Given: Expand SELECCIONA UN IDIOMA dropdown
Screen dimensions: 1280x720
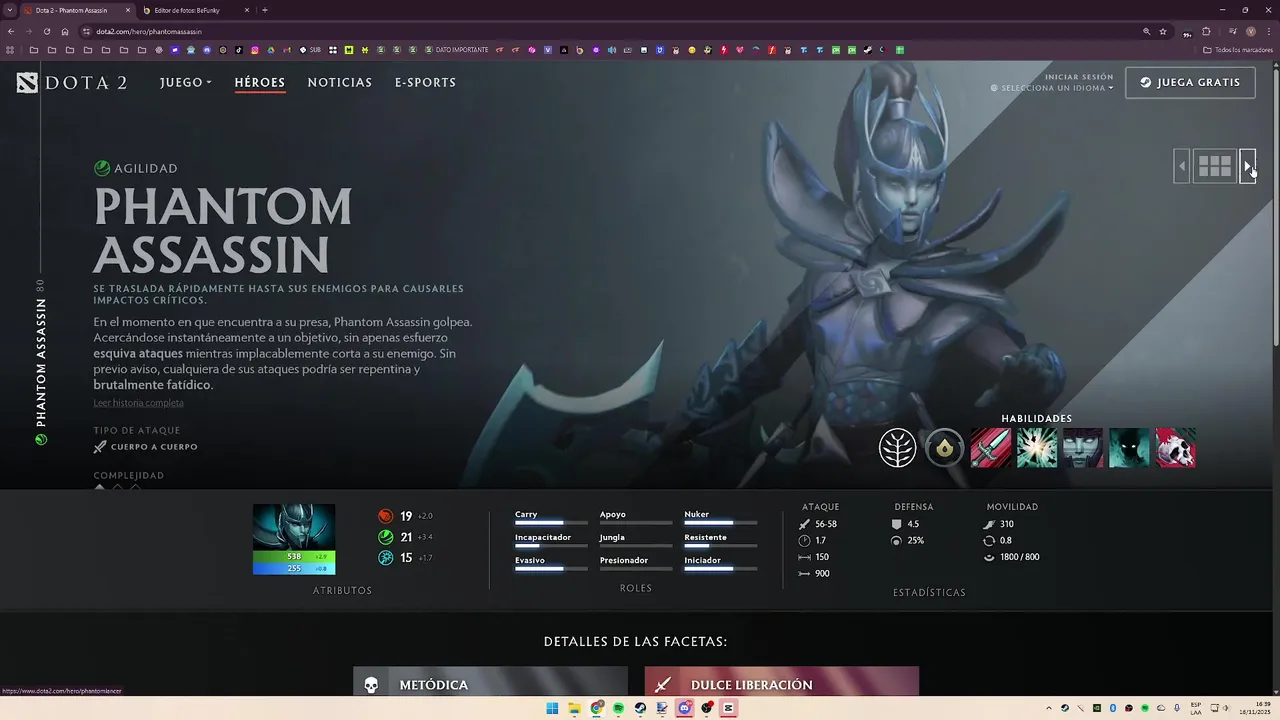Looking at the screenshot, I should (x=1052, y=88).
